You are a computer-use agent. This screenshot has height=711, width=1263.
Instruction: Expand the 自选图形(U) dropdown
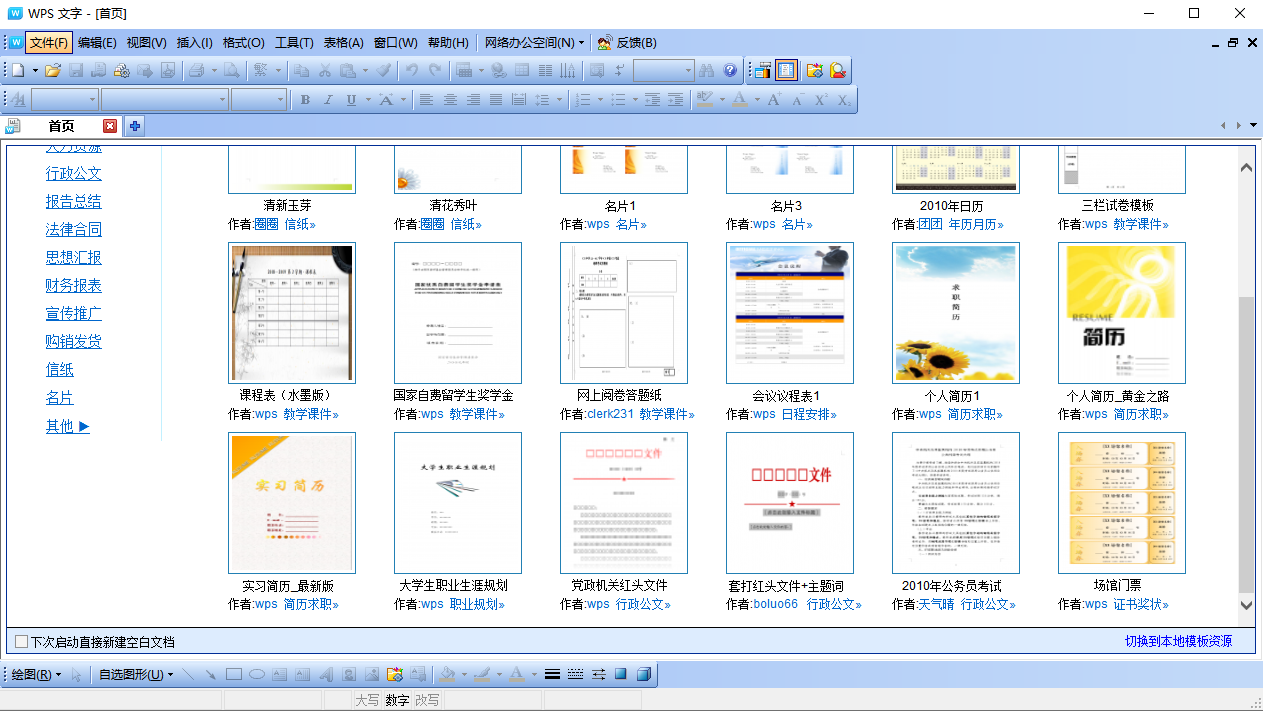tap(136, 675)
